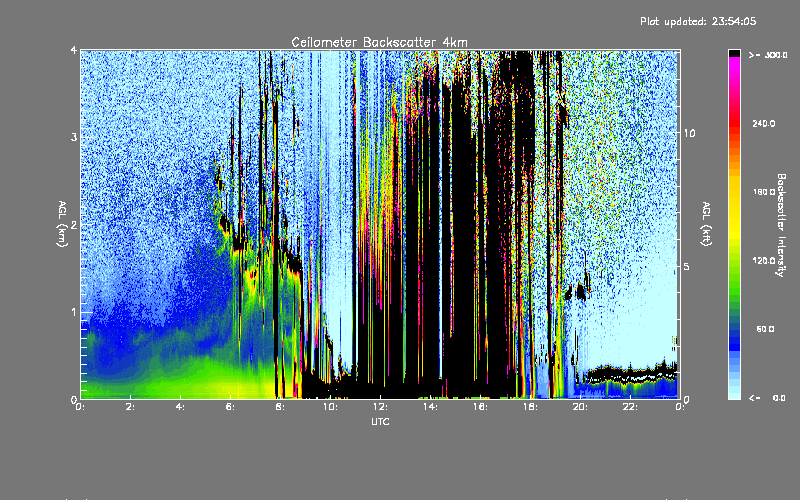Image resolution: width=800 pixels, height=500 pixels.
Task: Click the 2: tick on the UTC axis
Action: pos(131,407)
